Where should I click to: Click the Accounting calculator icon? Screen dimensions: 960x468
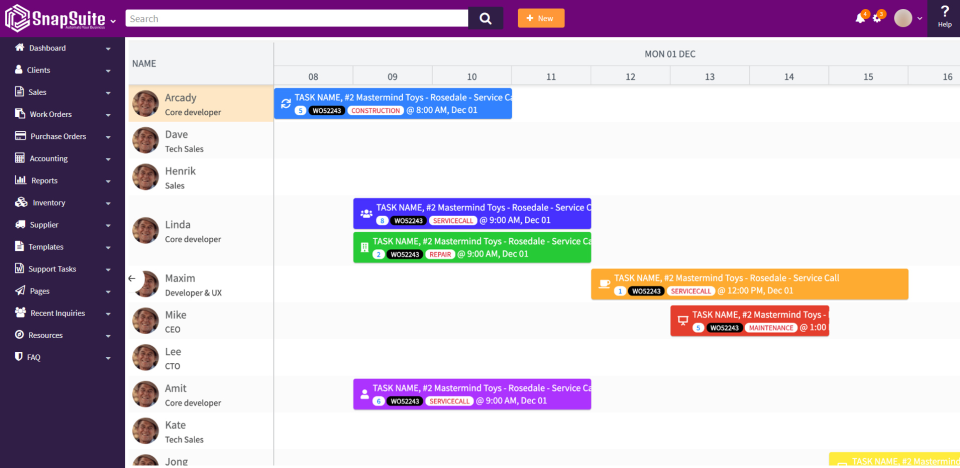point(20,158)
